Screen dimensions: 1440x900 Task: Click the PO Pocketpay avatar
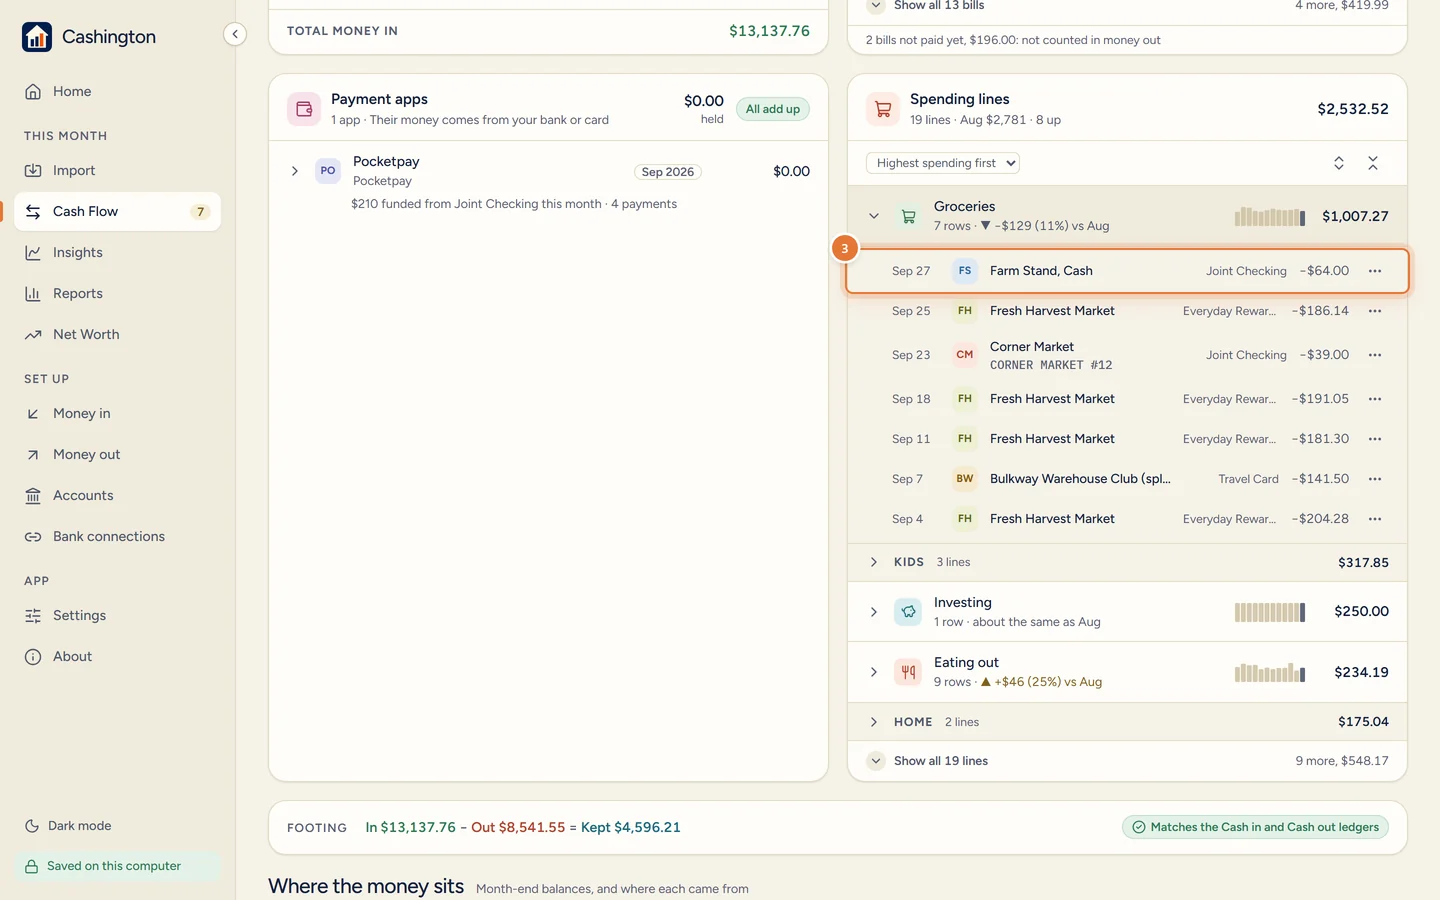pyautogui.click(x=328, y=171)
